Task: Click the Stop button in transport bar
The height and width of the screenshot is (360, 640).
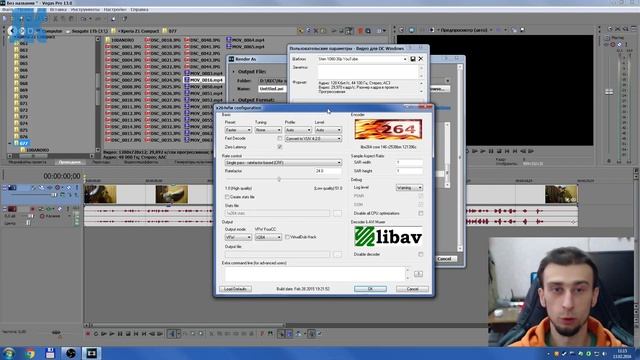Action: (x=128, y=333)
